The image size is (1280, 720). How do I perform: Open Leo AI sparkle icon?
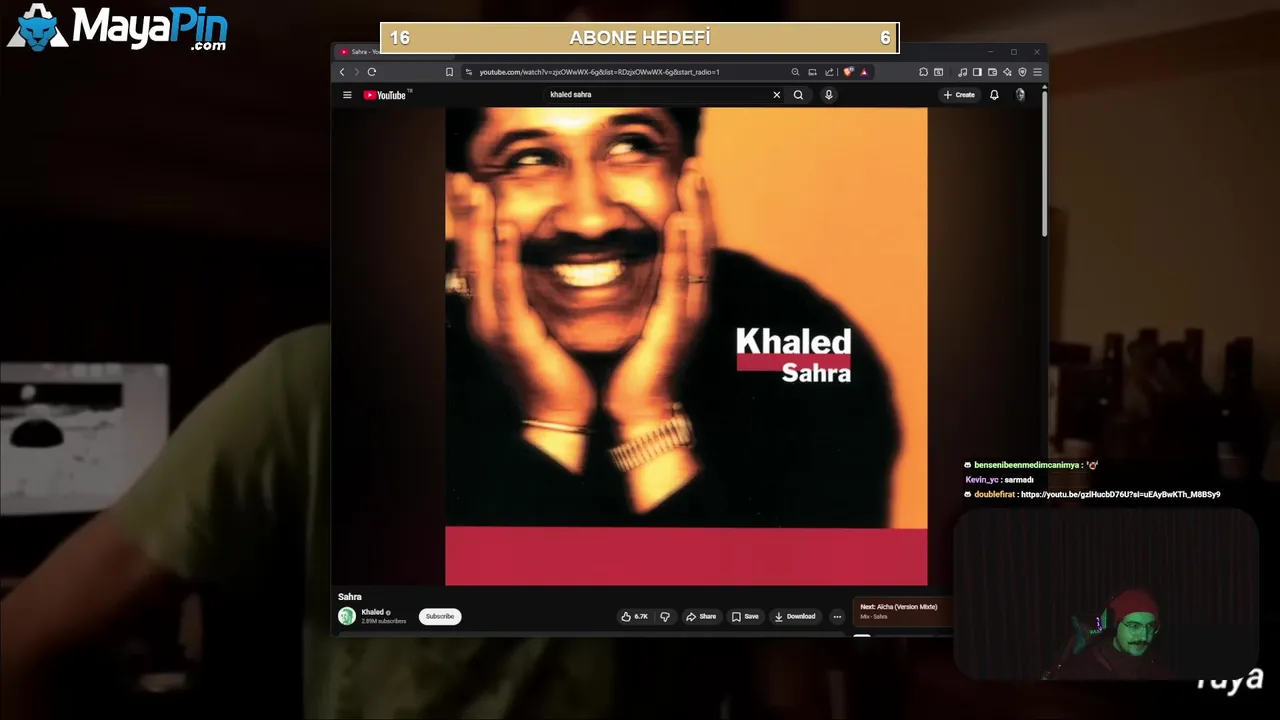coord(1007,72)
